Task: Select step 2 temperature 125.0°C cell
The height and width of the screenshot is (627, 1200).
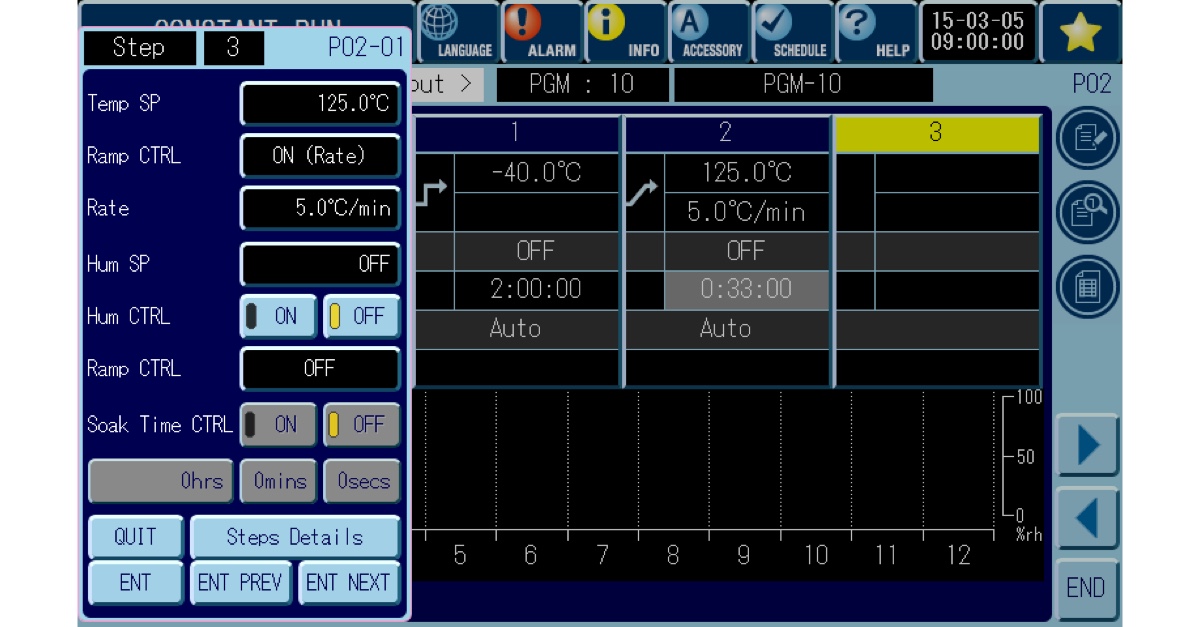Action: (x=747, y=173)
